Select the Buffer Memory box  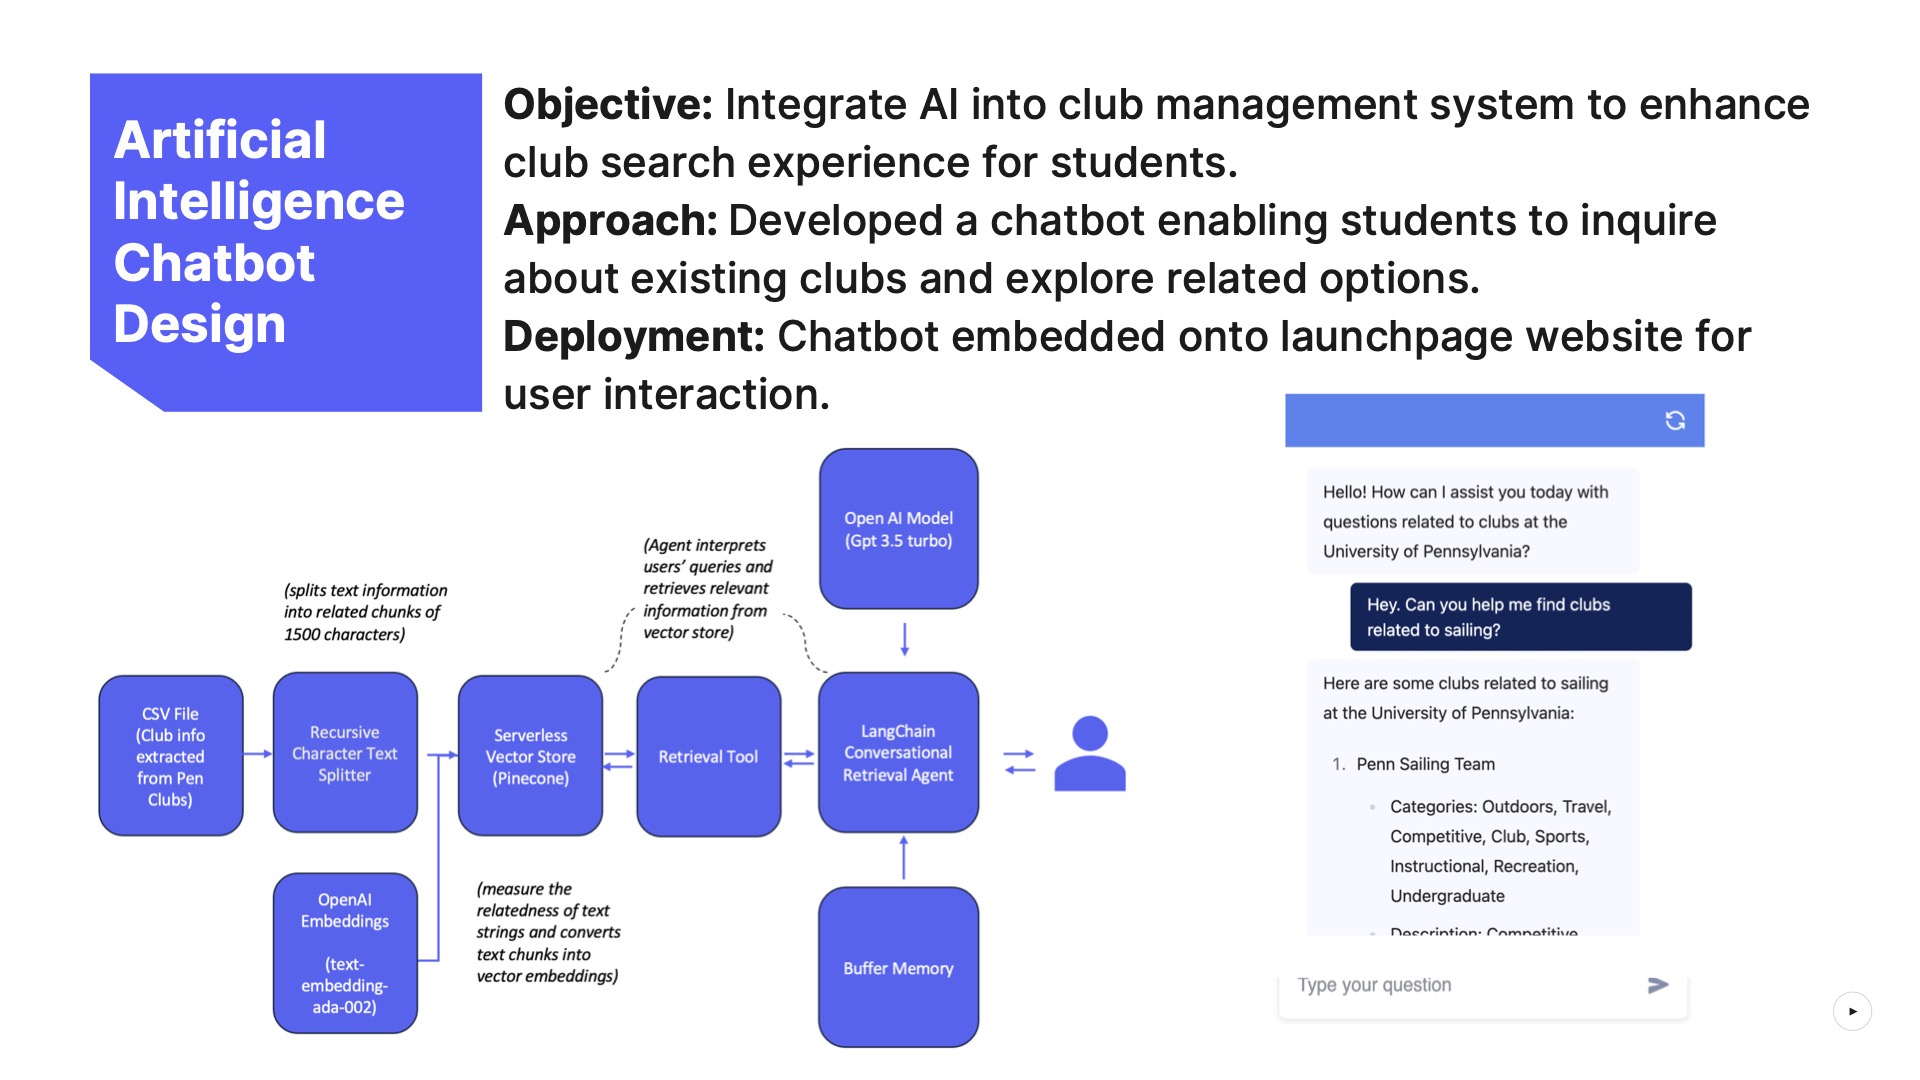coord(898,967)
